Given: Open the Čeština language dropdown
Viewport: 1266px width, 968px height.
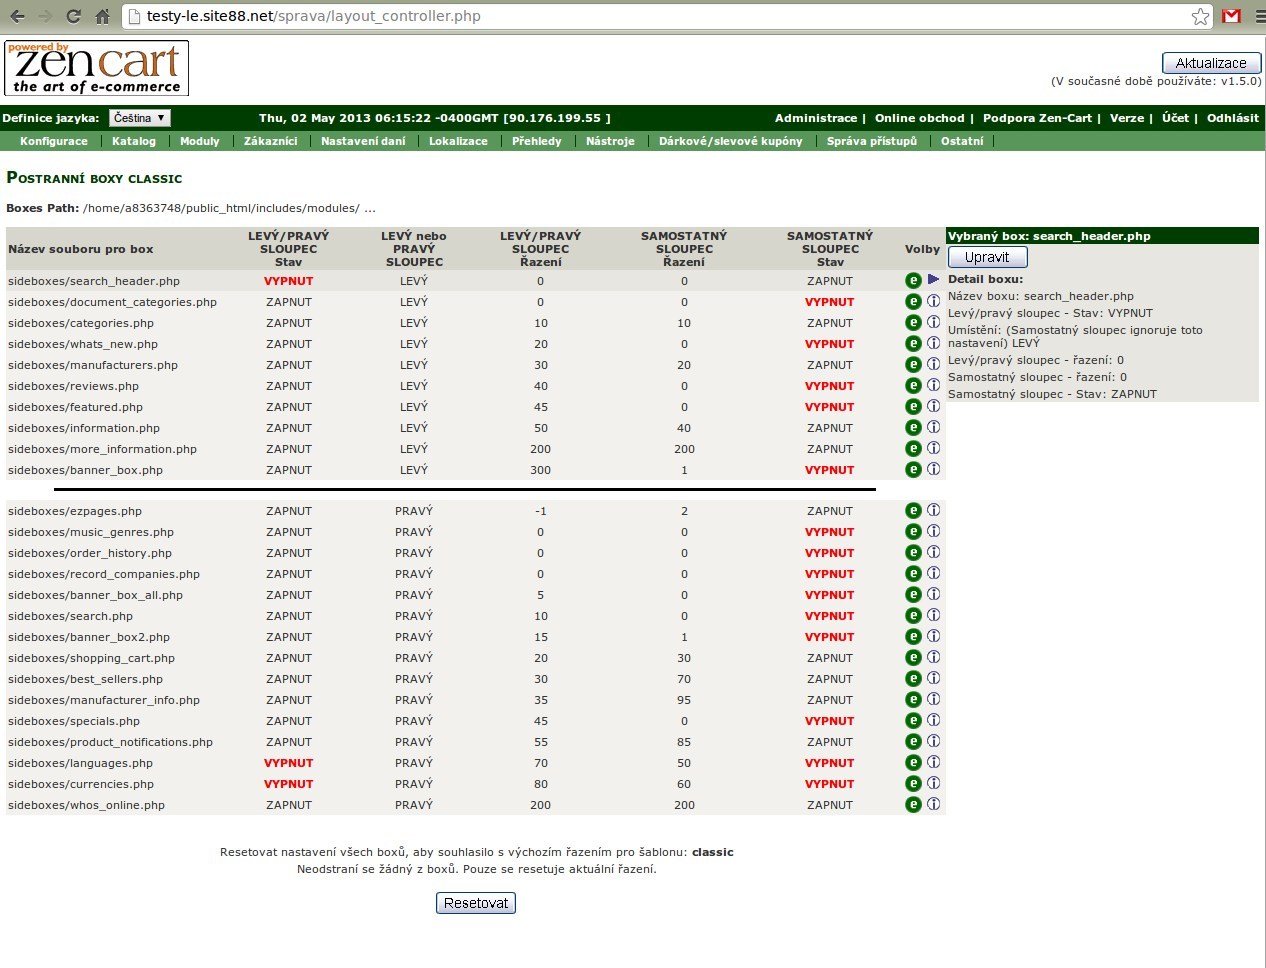Looking at the screenshot, I should [139, 118].
